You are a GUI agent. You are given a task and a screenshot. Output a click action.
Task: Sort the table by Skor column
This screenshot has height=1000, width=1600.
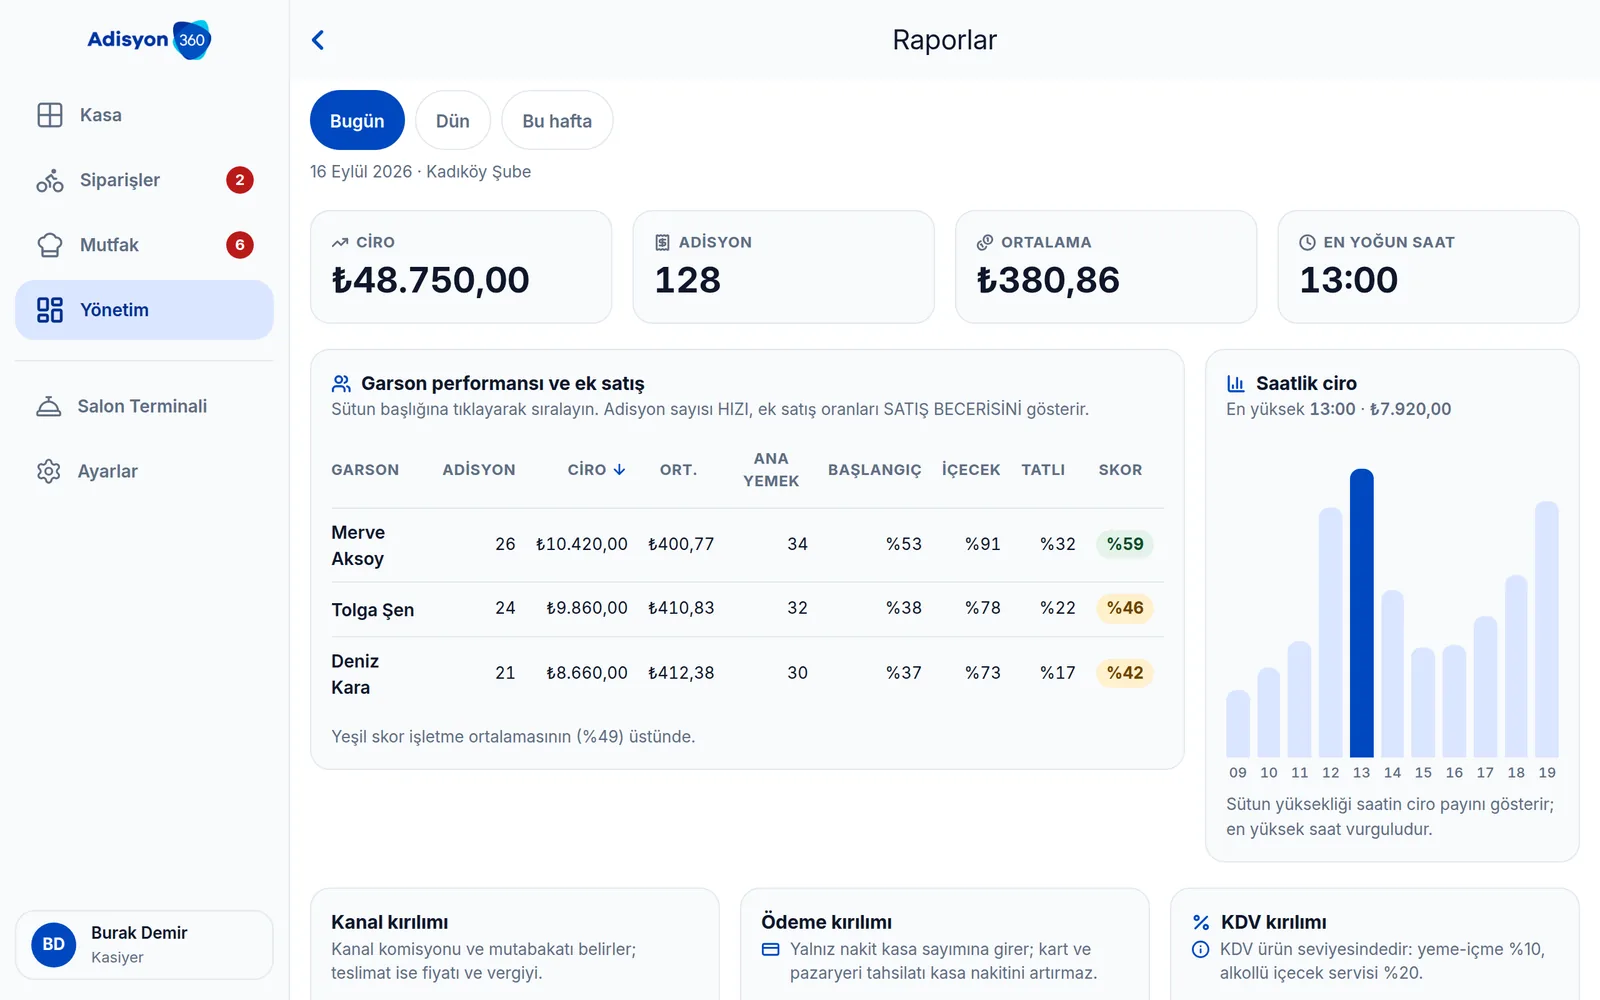[1120, 470]
